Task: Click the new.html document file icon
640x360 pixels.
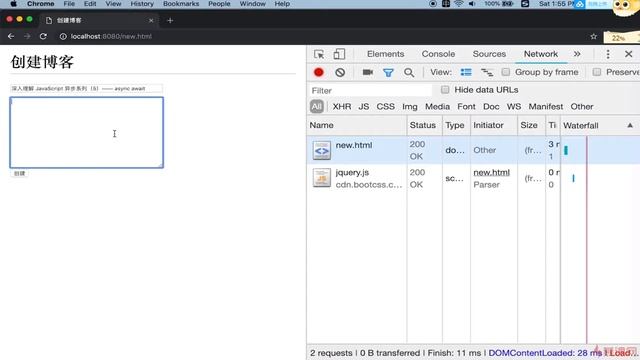Action: click(x=322, y=150)
